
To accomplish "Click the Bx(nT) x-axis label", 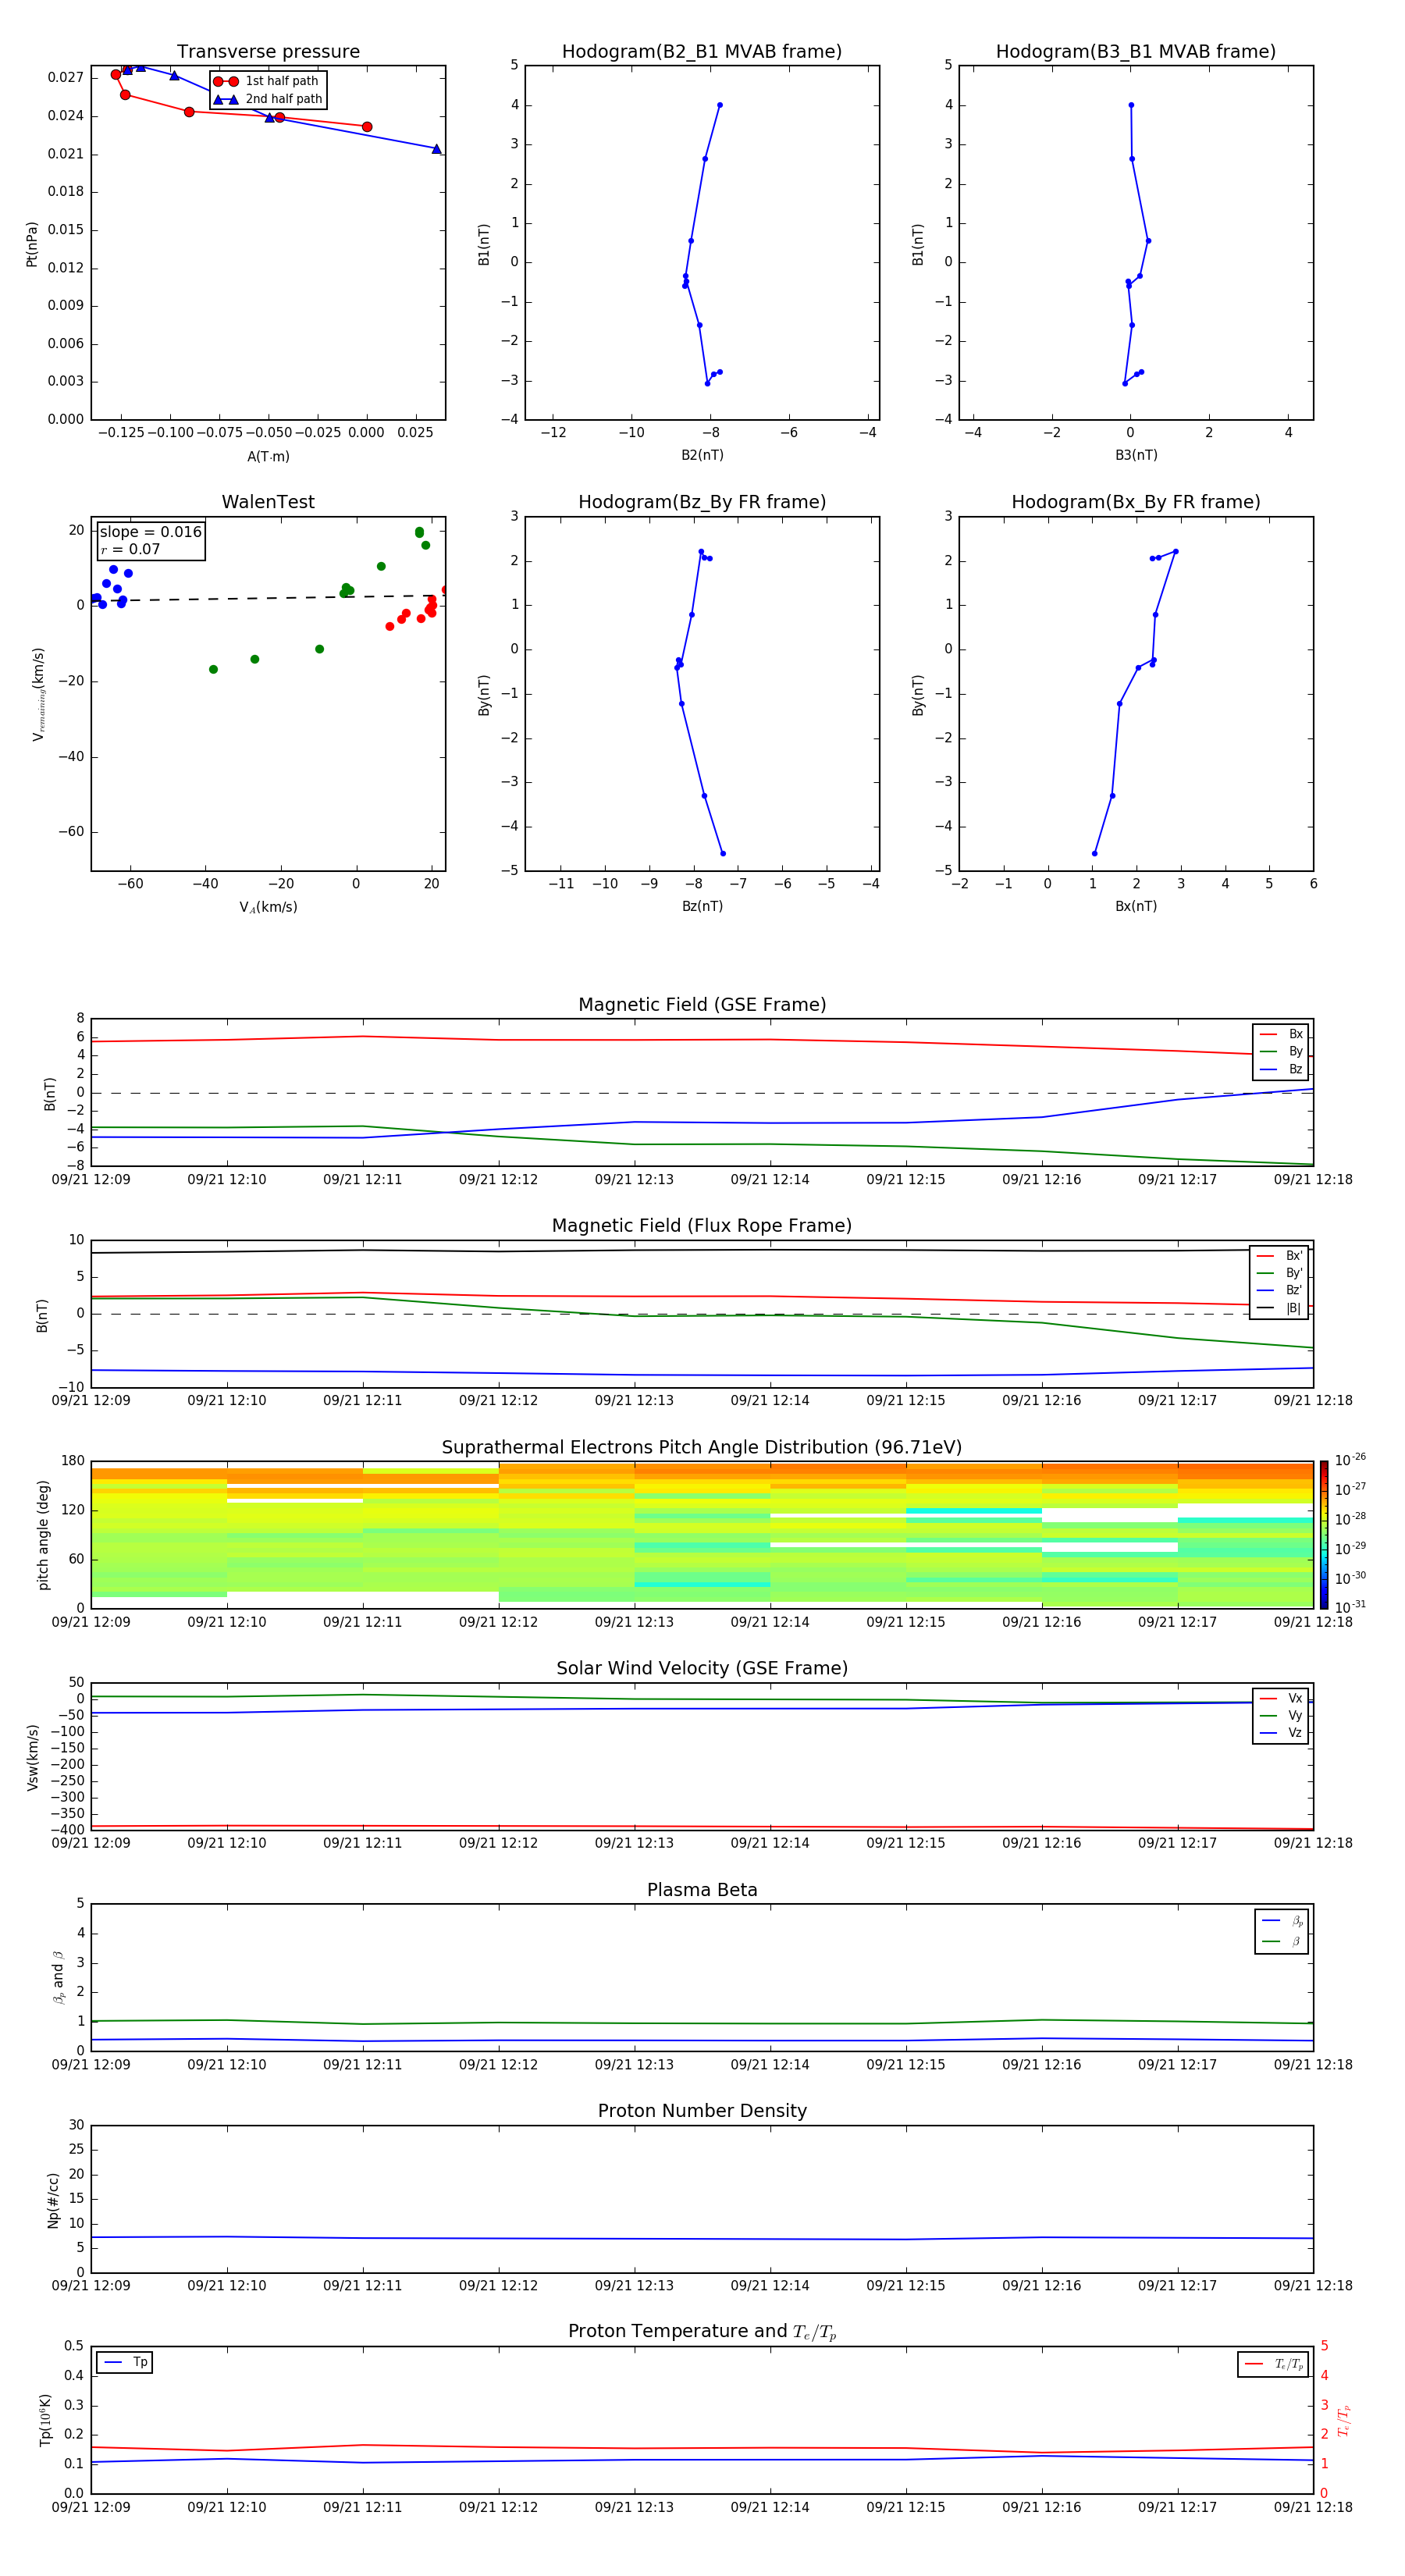I will coord(1136,906).
